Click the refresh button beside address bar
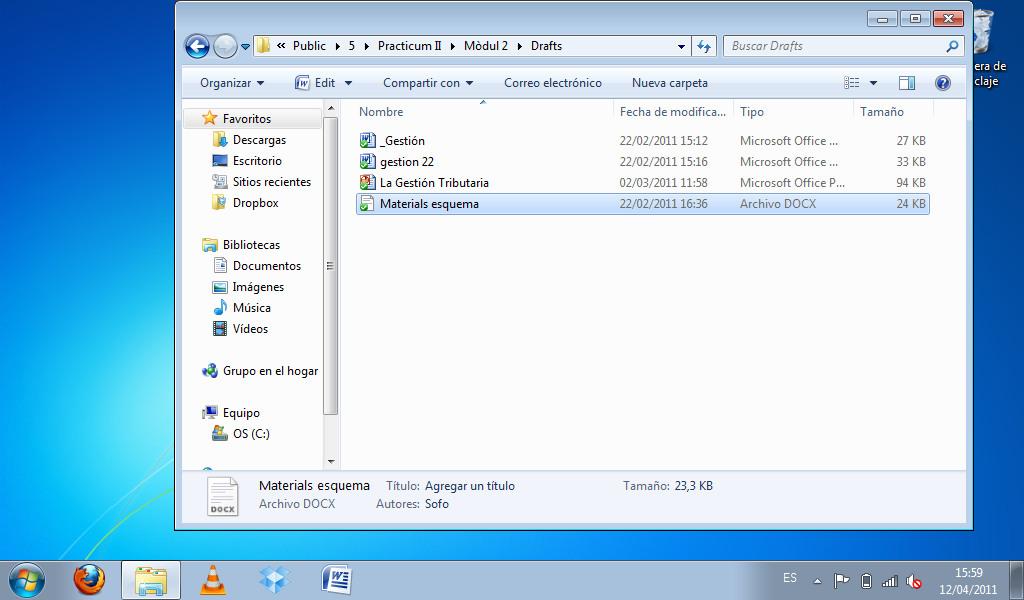This screenshot has height=600, width=1024. click(x=704, y=46)
